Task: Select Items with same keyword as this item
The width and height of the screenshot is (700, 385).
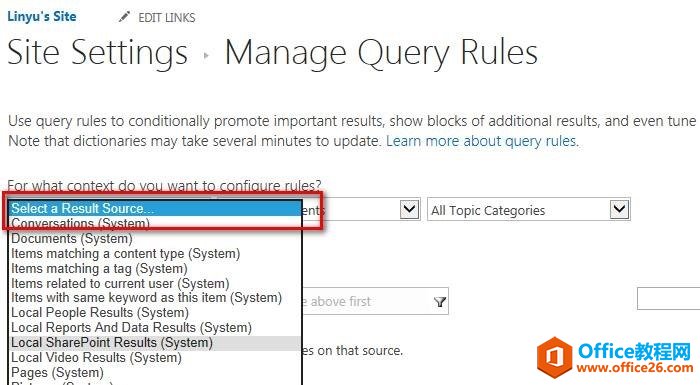Action: click(155, 297)
